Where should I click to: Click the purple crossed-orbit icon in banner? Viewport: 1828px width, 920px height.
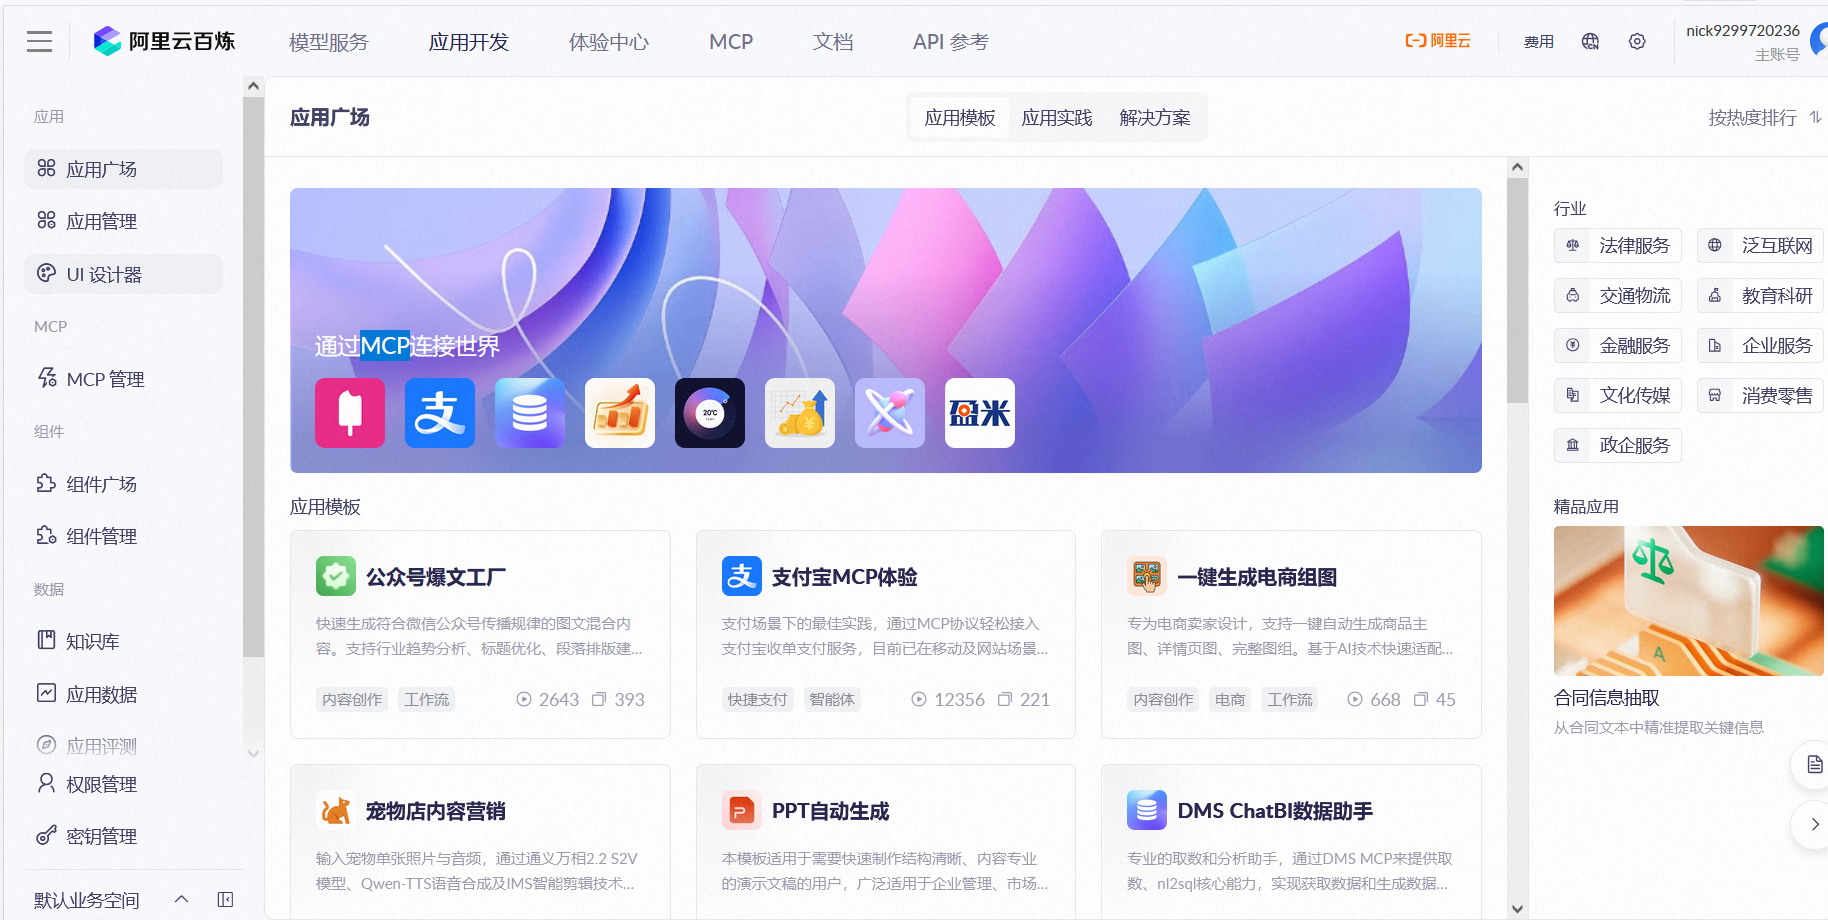[x=890, y=413]
